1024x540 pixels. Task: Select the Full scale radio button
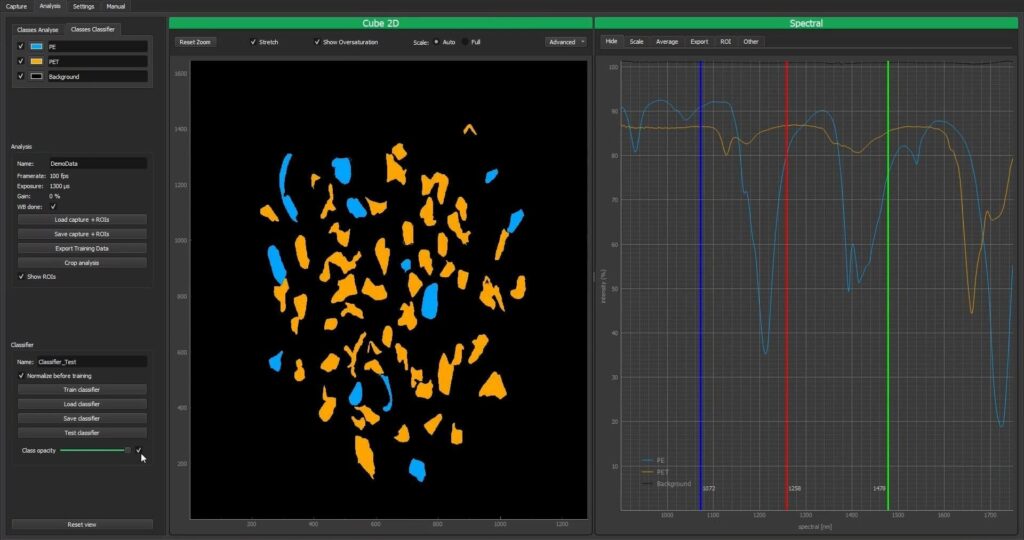[x=465, y=42]
